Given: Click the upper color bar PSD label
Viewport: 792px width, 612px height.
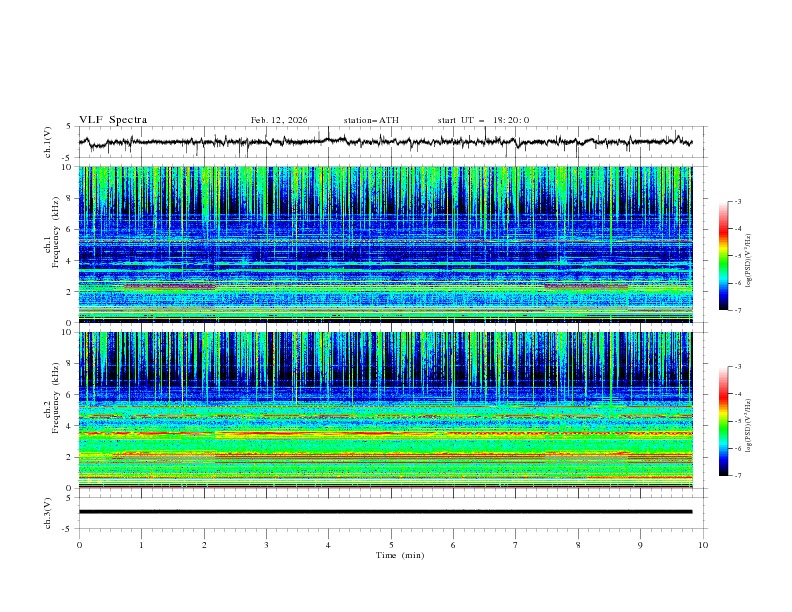Looking at the screenshot, I should click(748, 261).
